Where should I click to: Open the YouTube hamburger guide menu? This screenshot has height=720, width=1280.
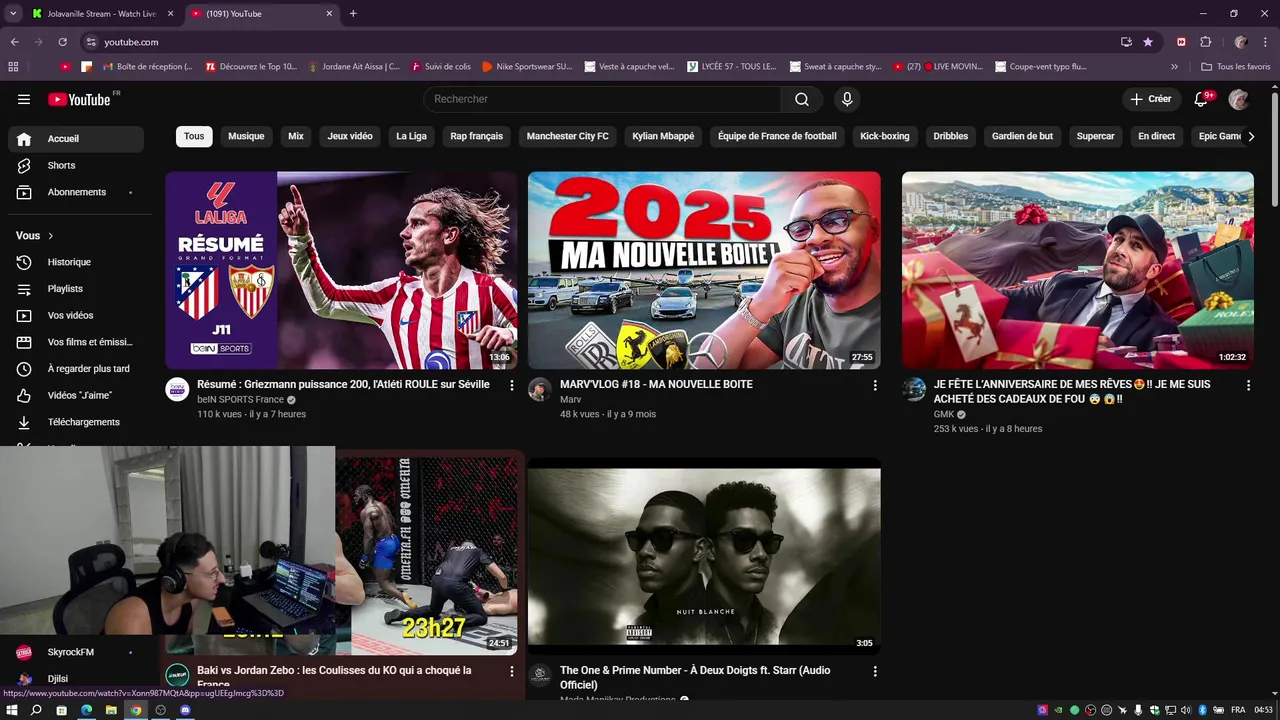[24, 99]
